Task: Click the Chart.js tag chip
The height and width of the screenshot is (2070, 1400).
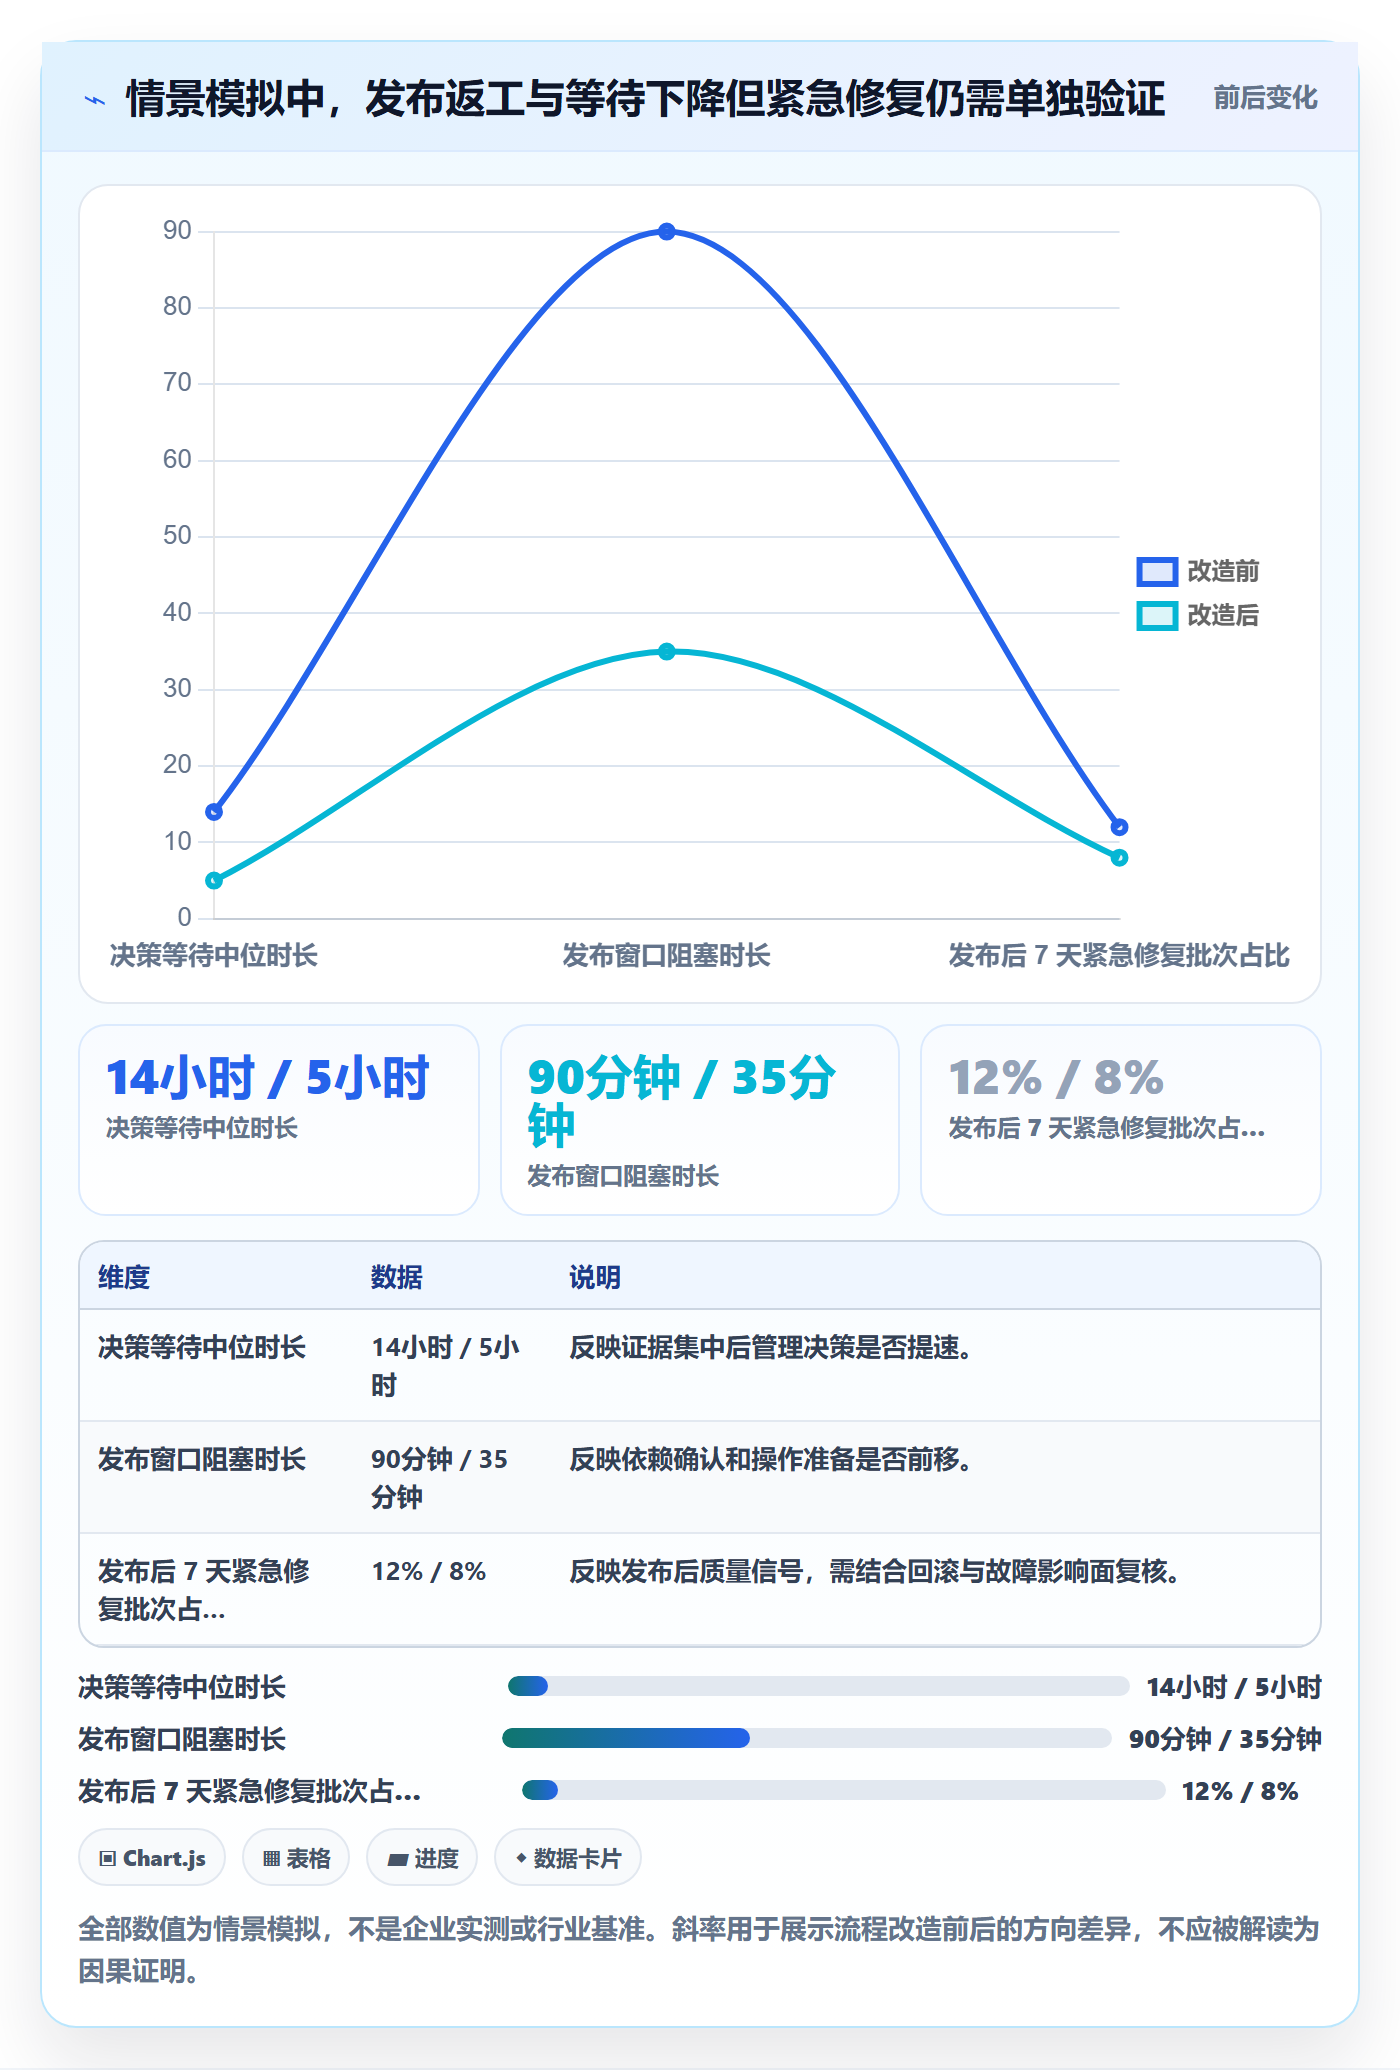Action: (152, 1859)
